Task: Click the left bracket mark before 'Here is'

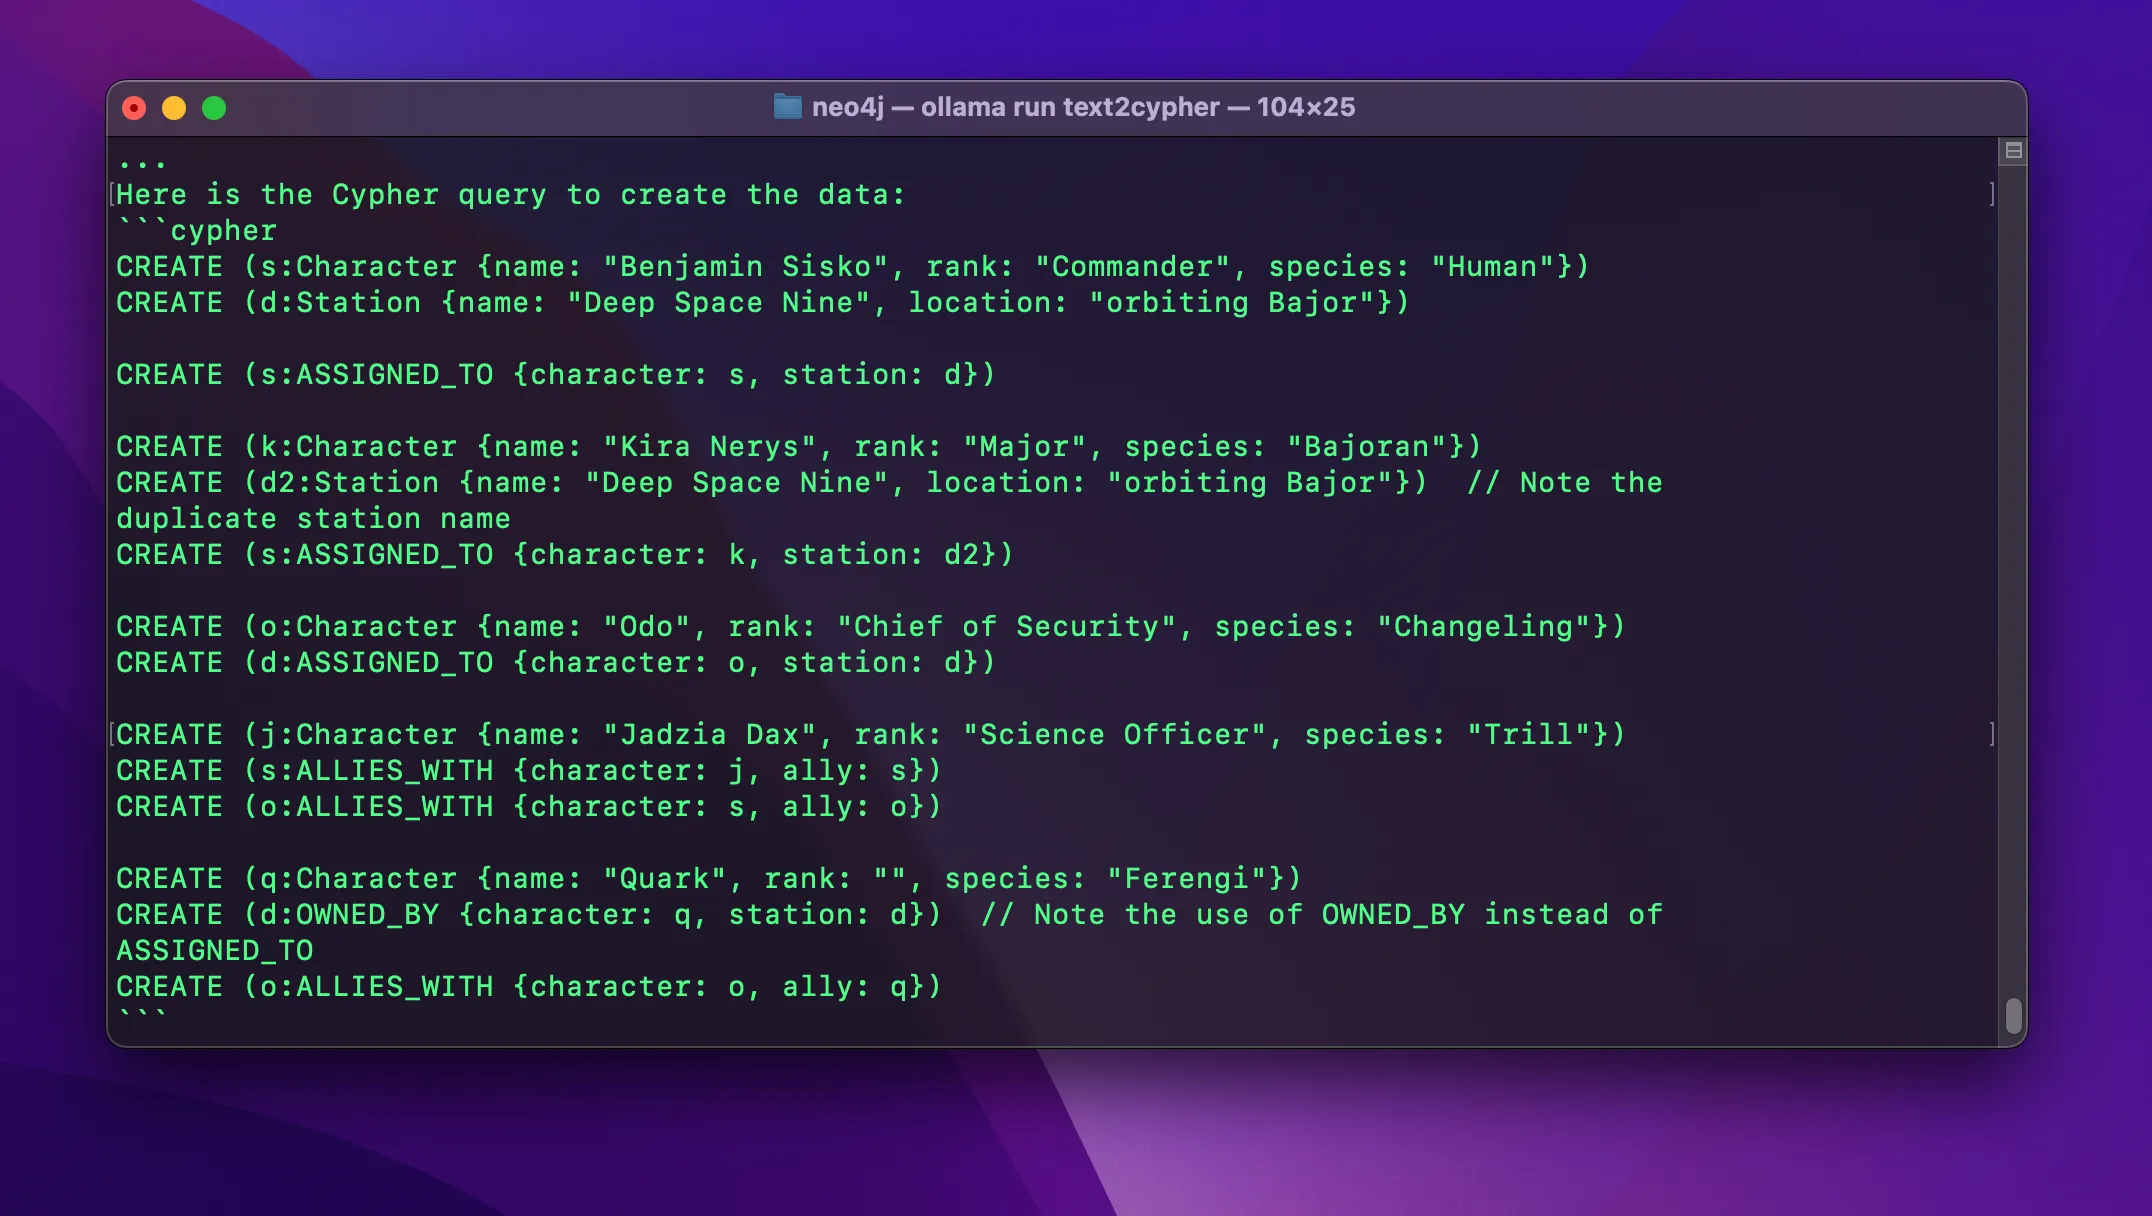Action: pyautogui.click(x=112, y=194)
